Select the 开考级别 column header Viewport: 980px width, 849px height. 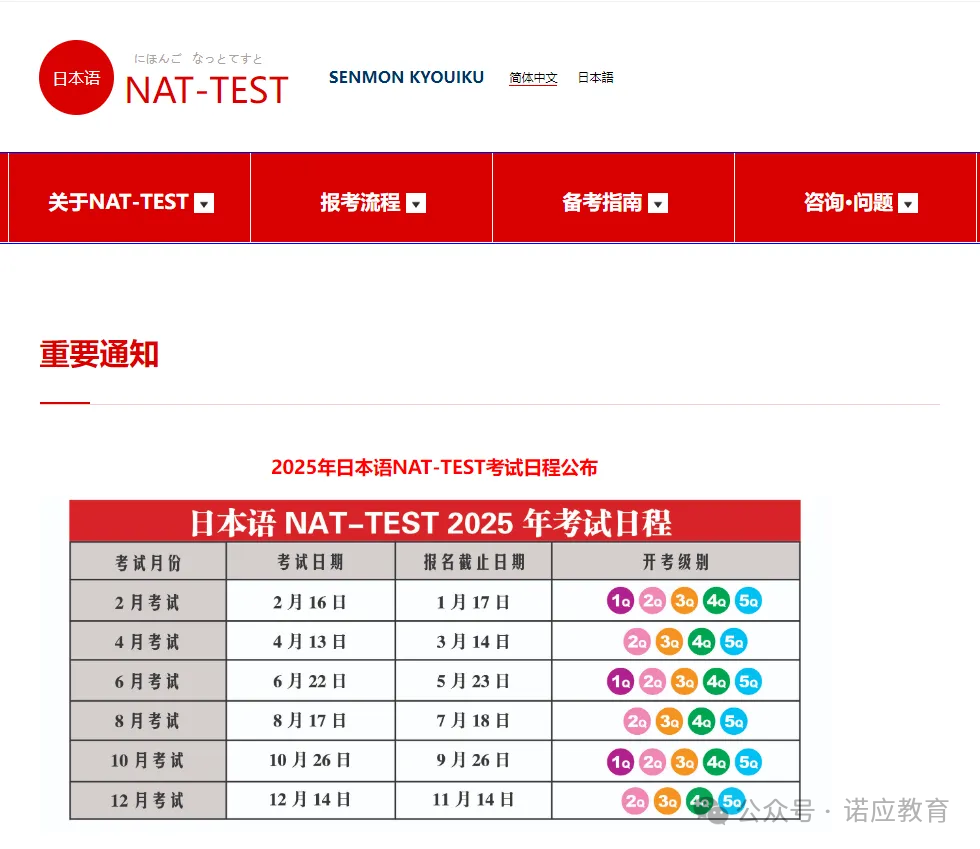tap(676, 561)
